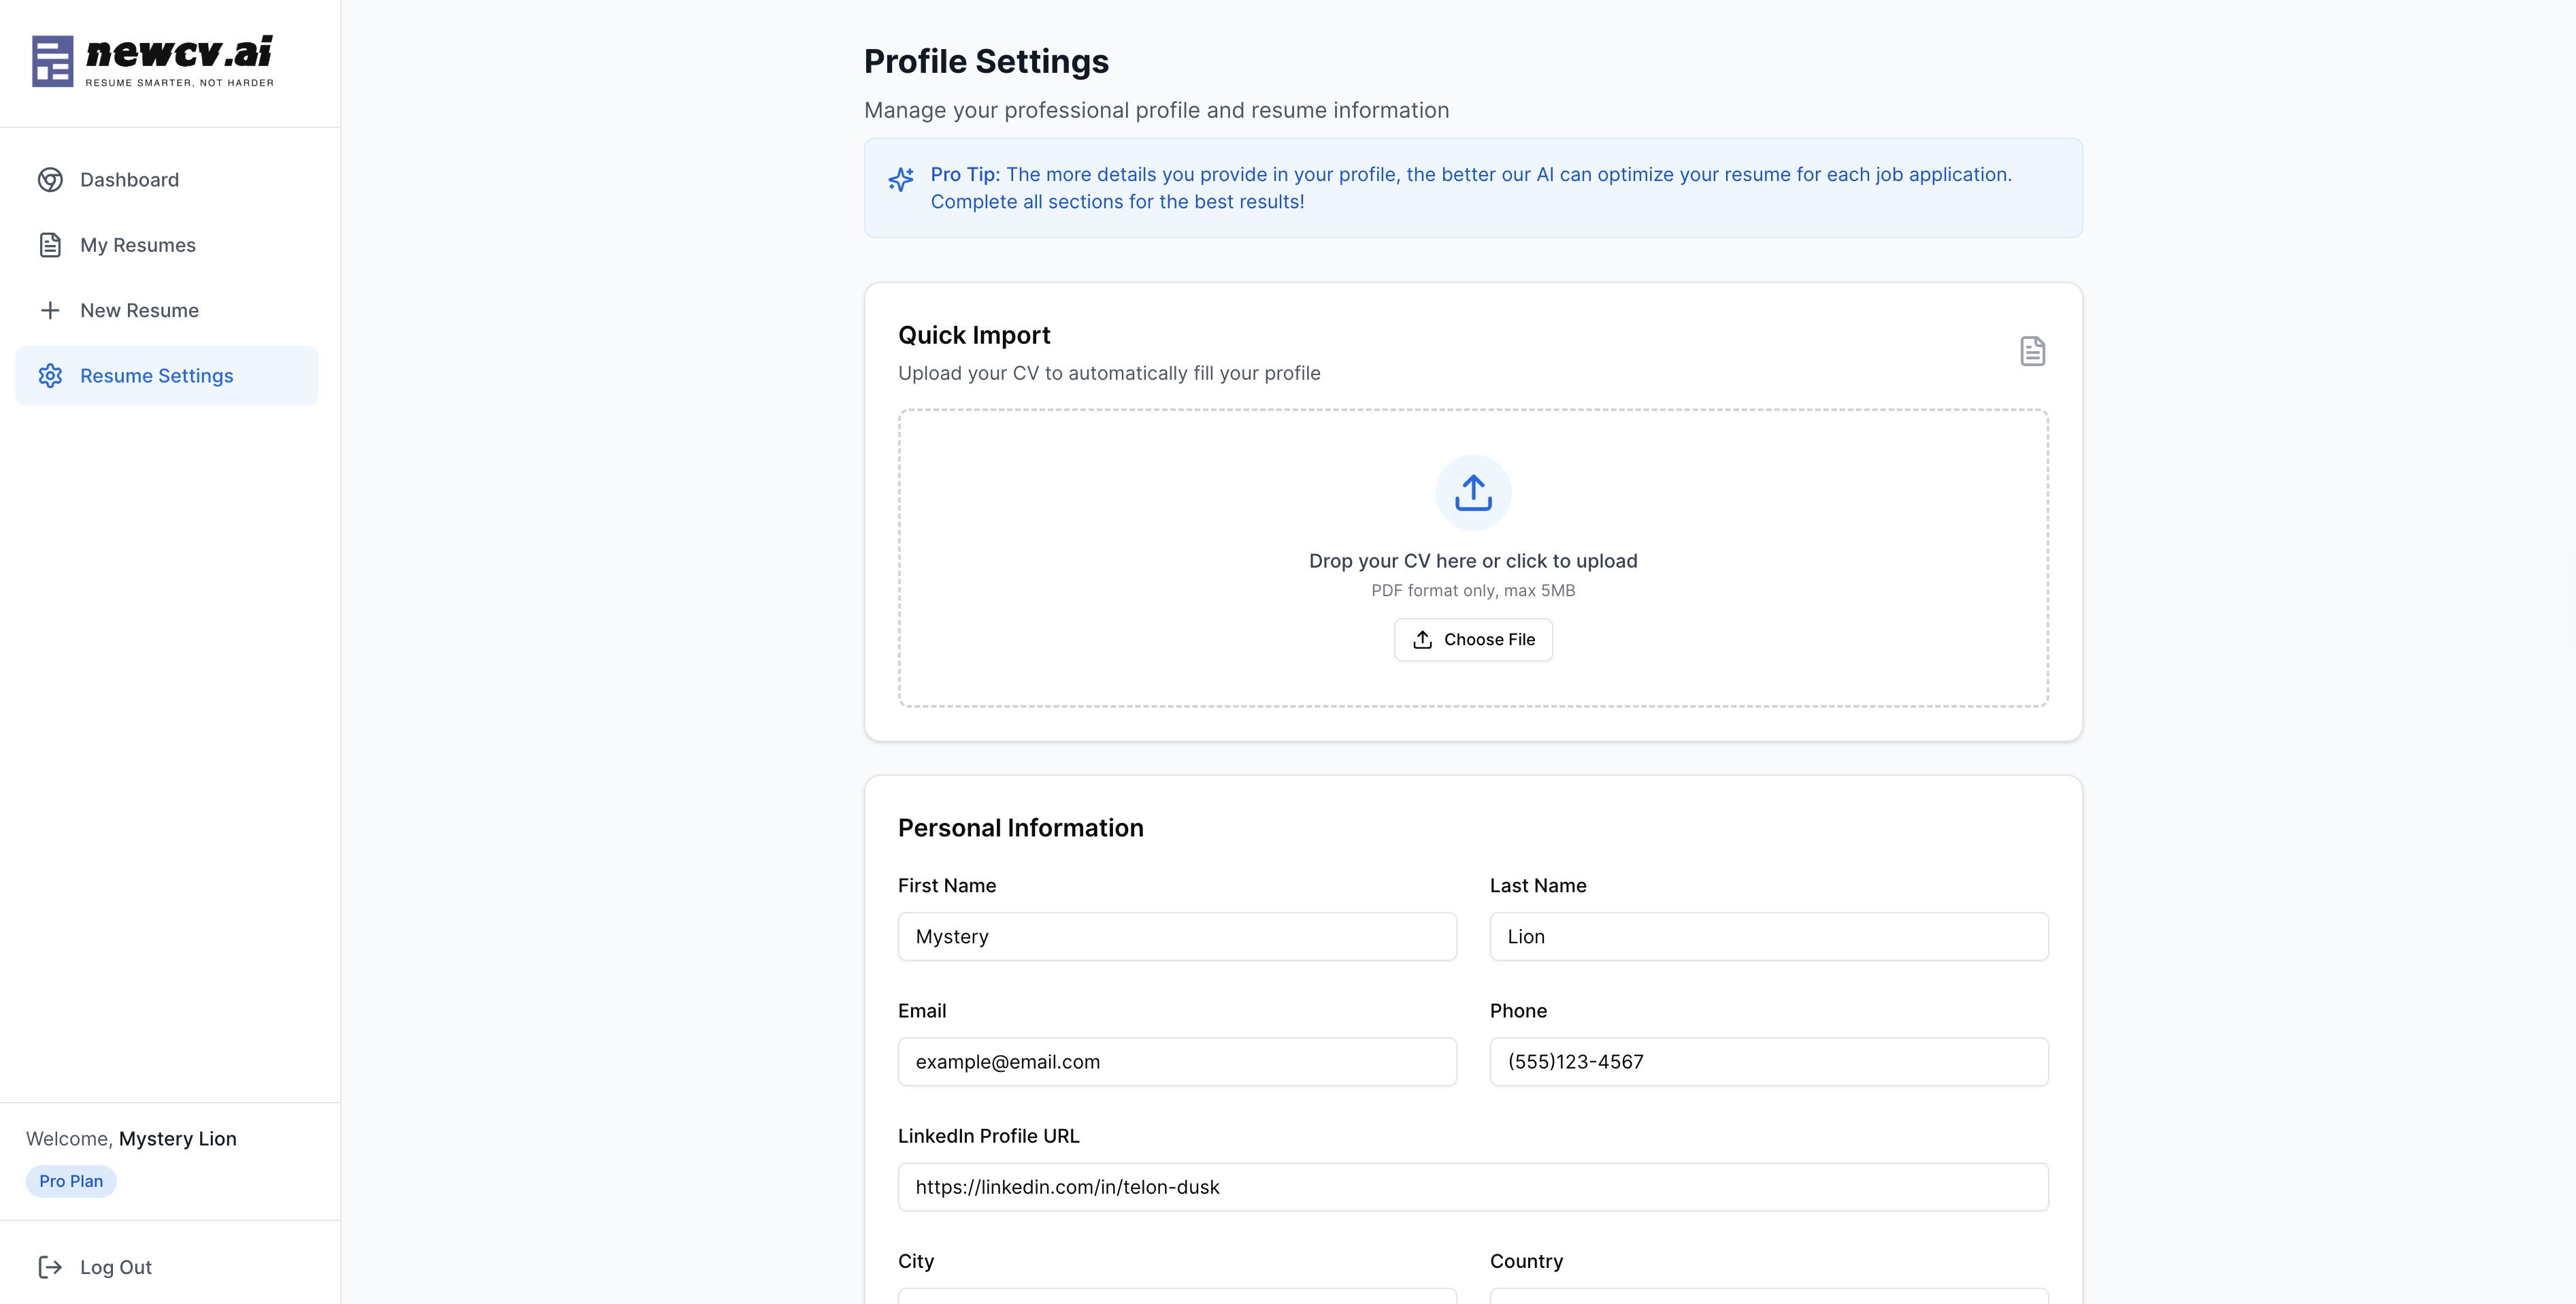Click into the First Name field
This screenshot has height=1304, width=2576.
click(x=1176, y=936)
